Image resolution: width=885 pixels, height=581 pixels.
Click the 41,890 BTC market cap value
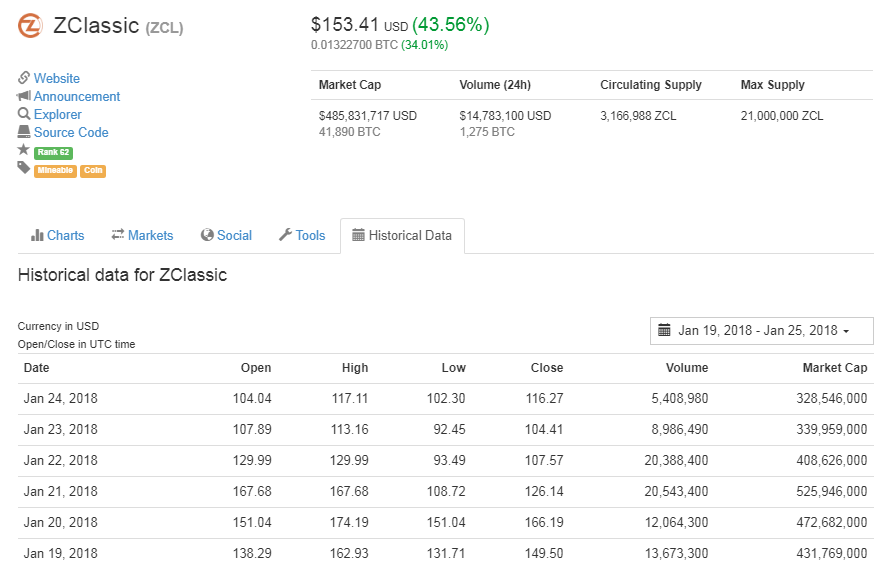[x=349, y=132]
